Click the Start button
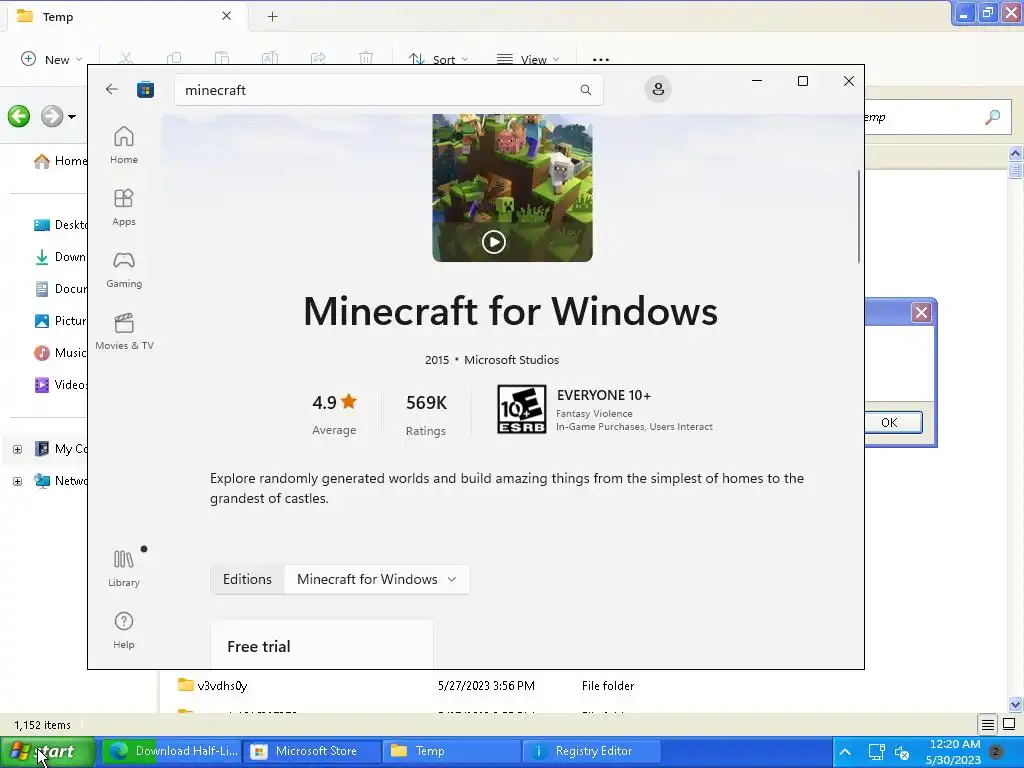The width and height of the screenshot is (1024, 768). click(x=47, y=752)
